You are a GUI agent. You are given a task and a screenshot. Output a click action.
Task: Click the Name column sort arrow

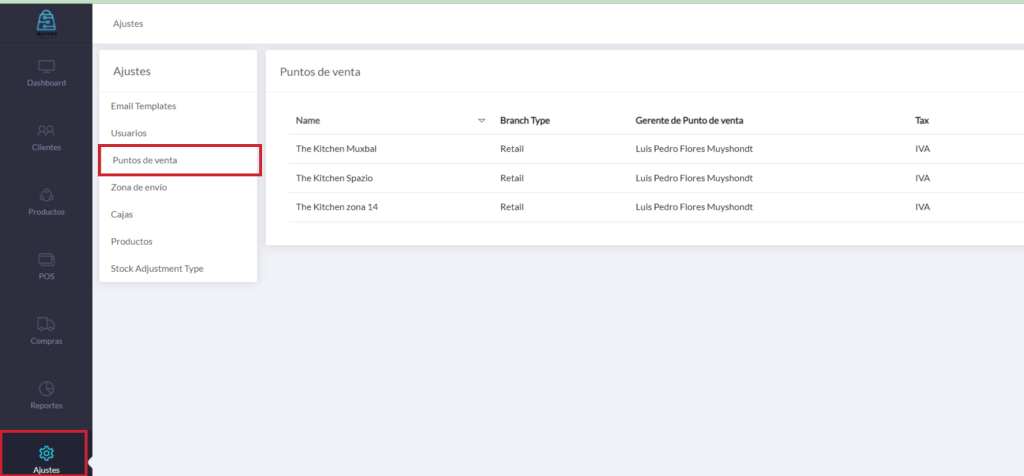481,121
